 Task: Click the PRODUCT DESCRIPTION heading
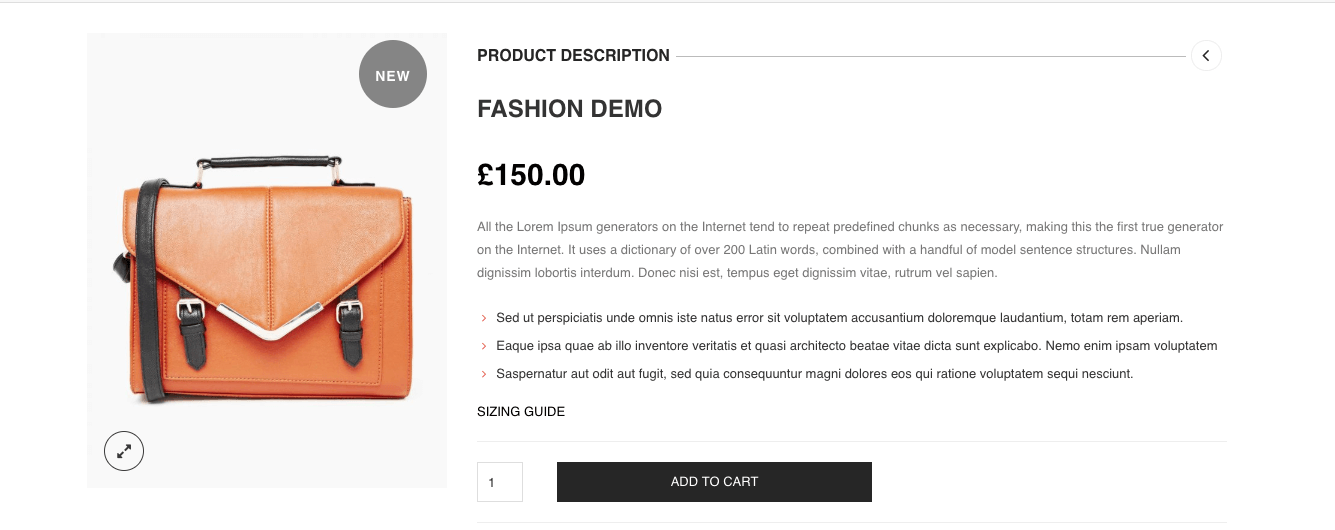573,56
